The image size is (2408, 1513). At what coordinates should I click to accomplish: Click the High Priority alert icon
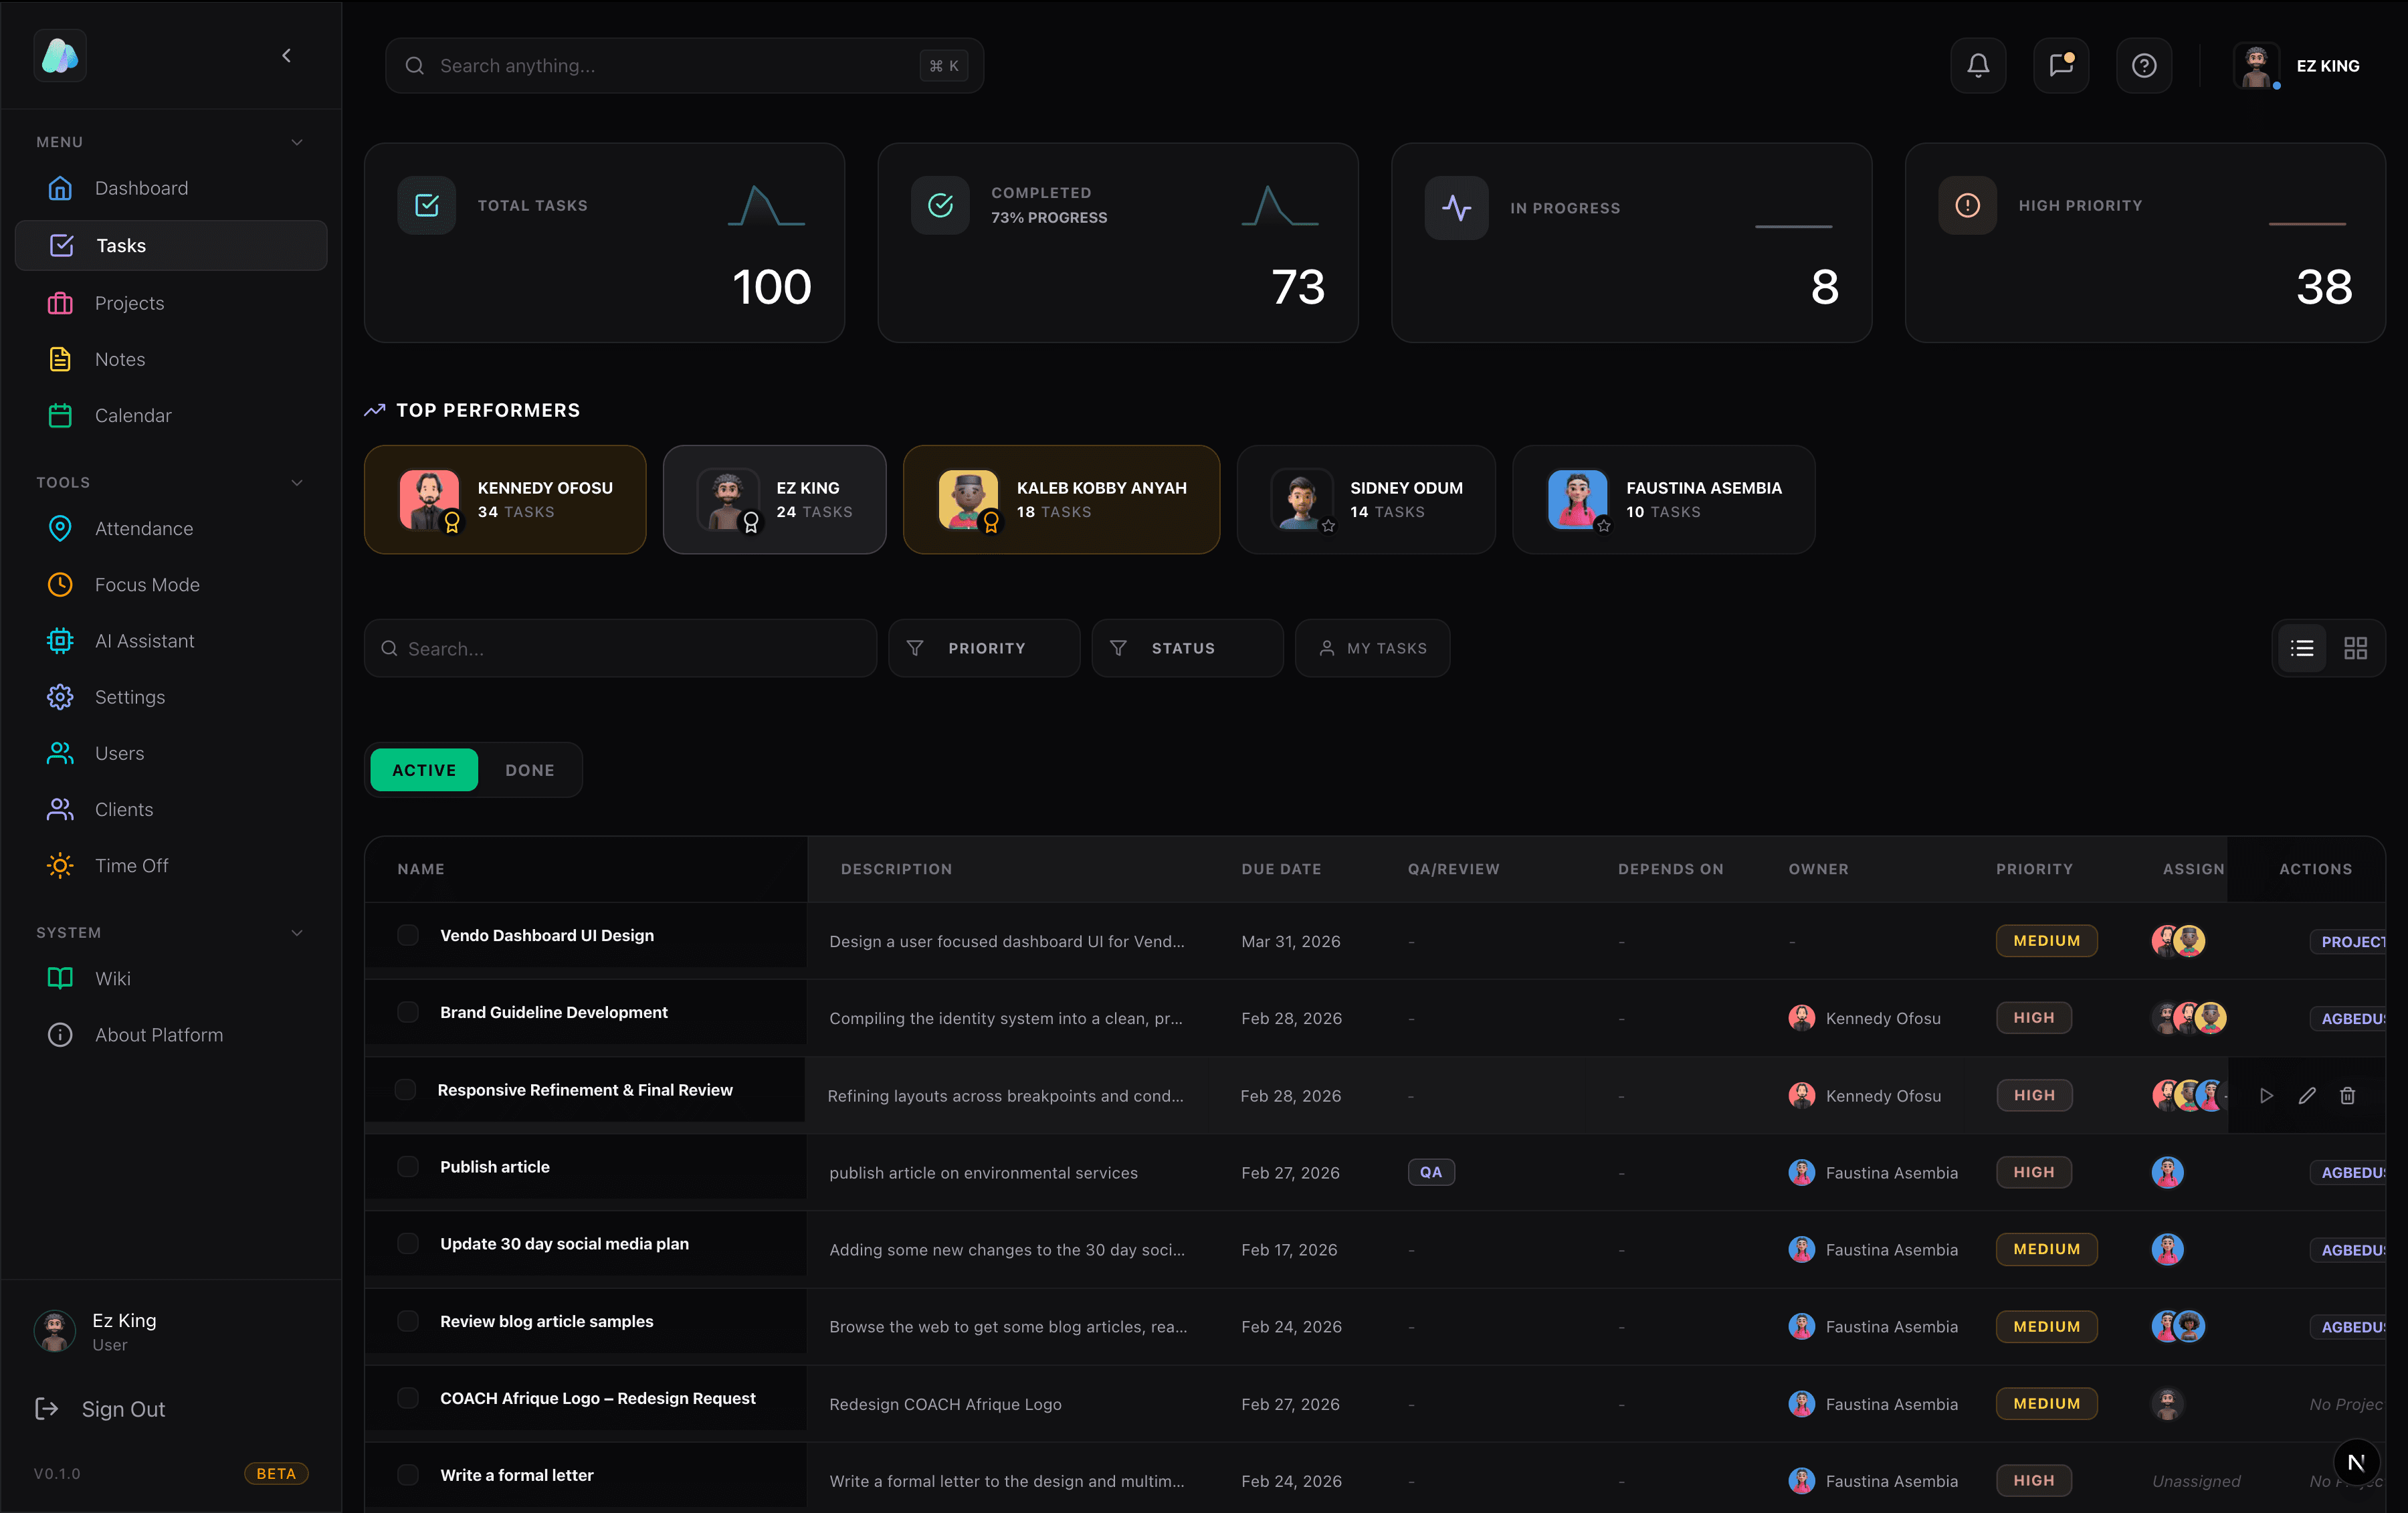point(1967,205)
